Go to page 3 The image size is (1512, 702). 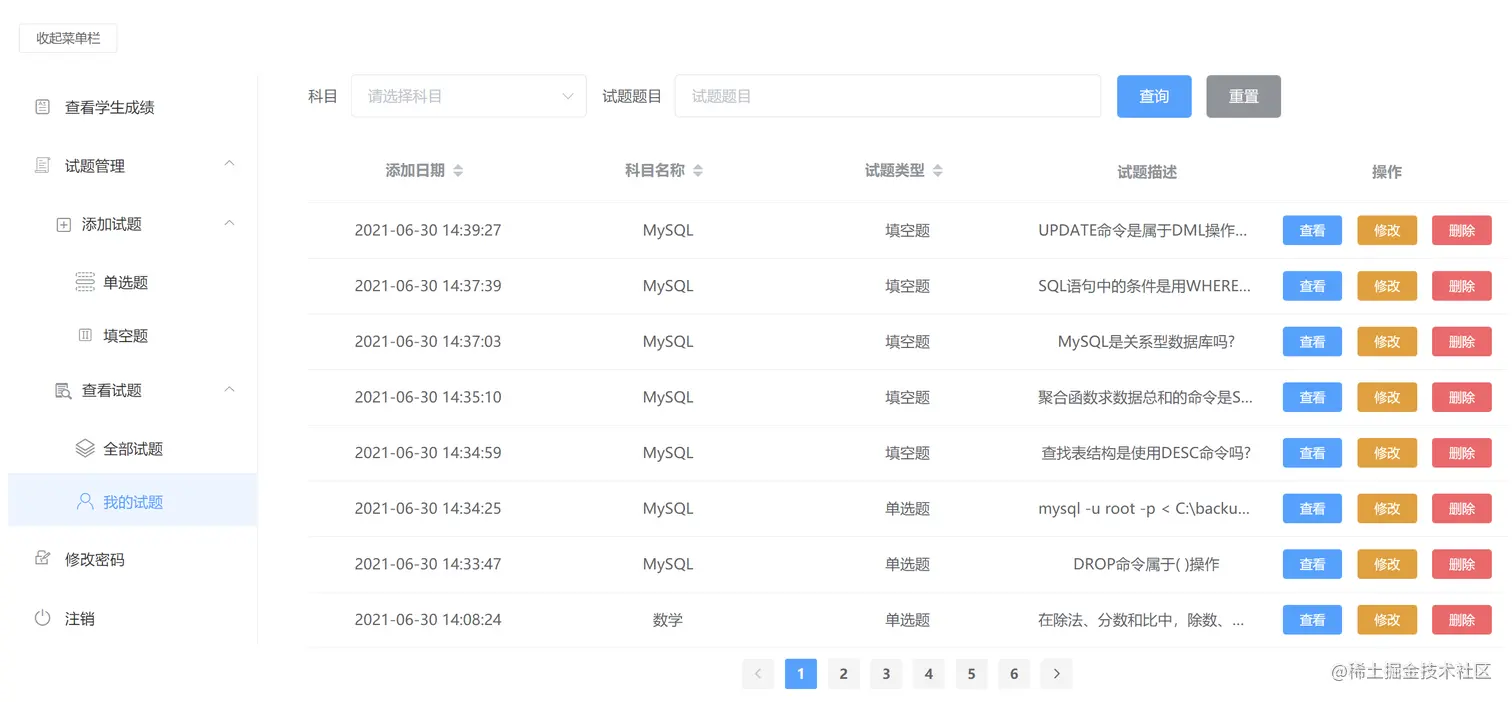(886, 674)
